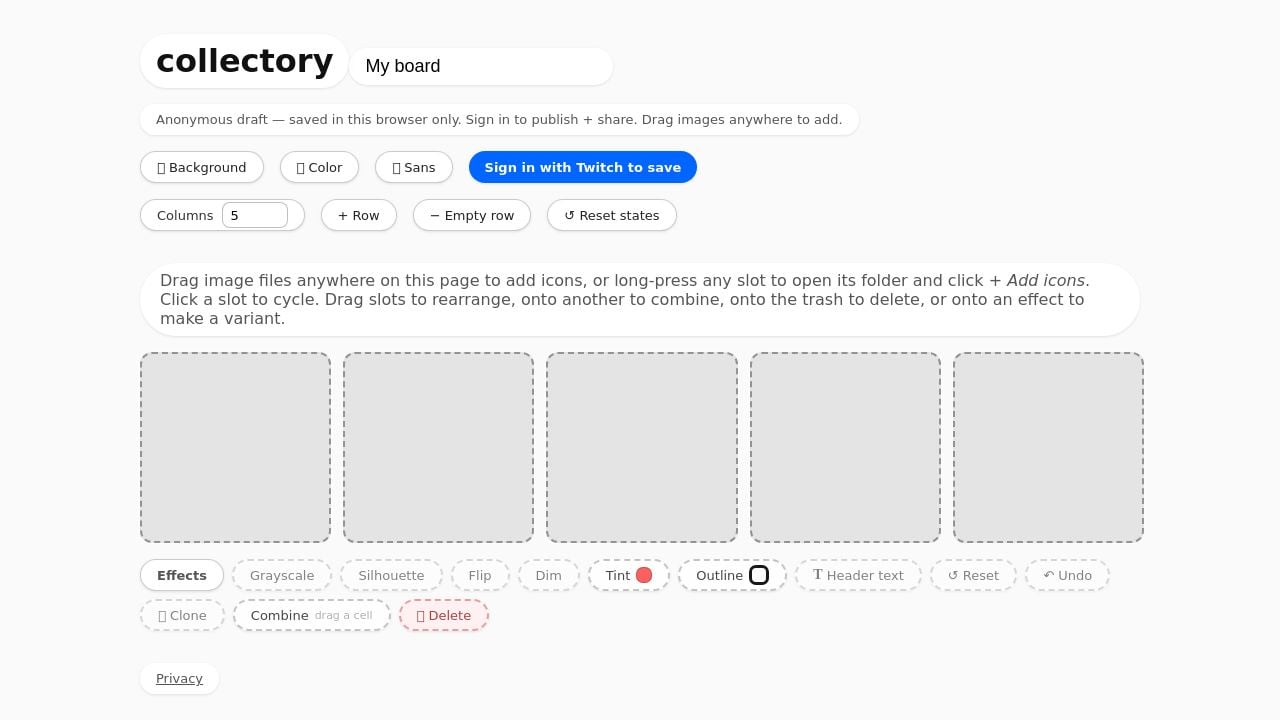Sign in with Twitch to save
The width and height of the screenshot is (1280, 720).
tap(583, 167)
